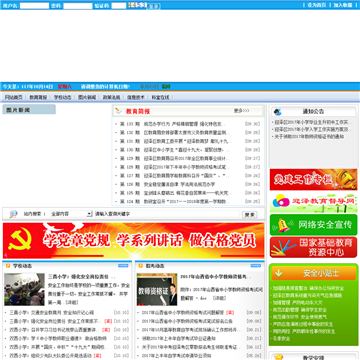Open the 第130期 bulletin entry

[x=175, y=150]
